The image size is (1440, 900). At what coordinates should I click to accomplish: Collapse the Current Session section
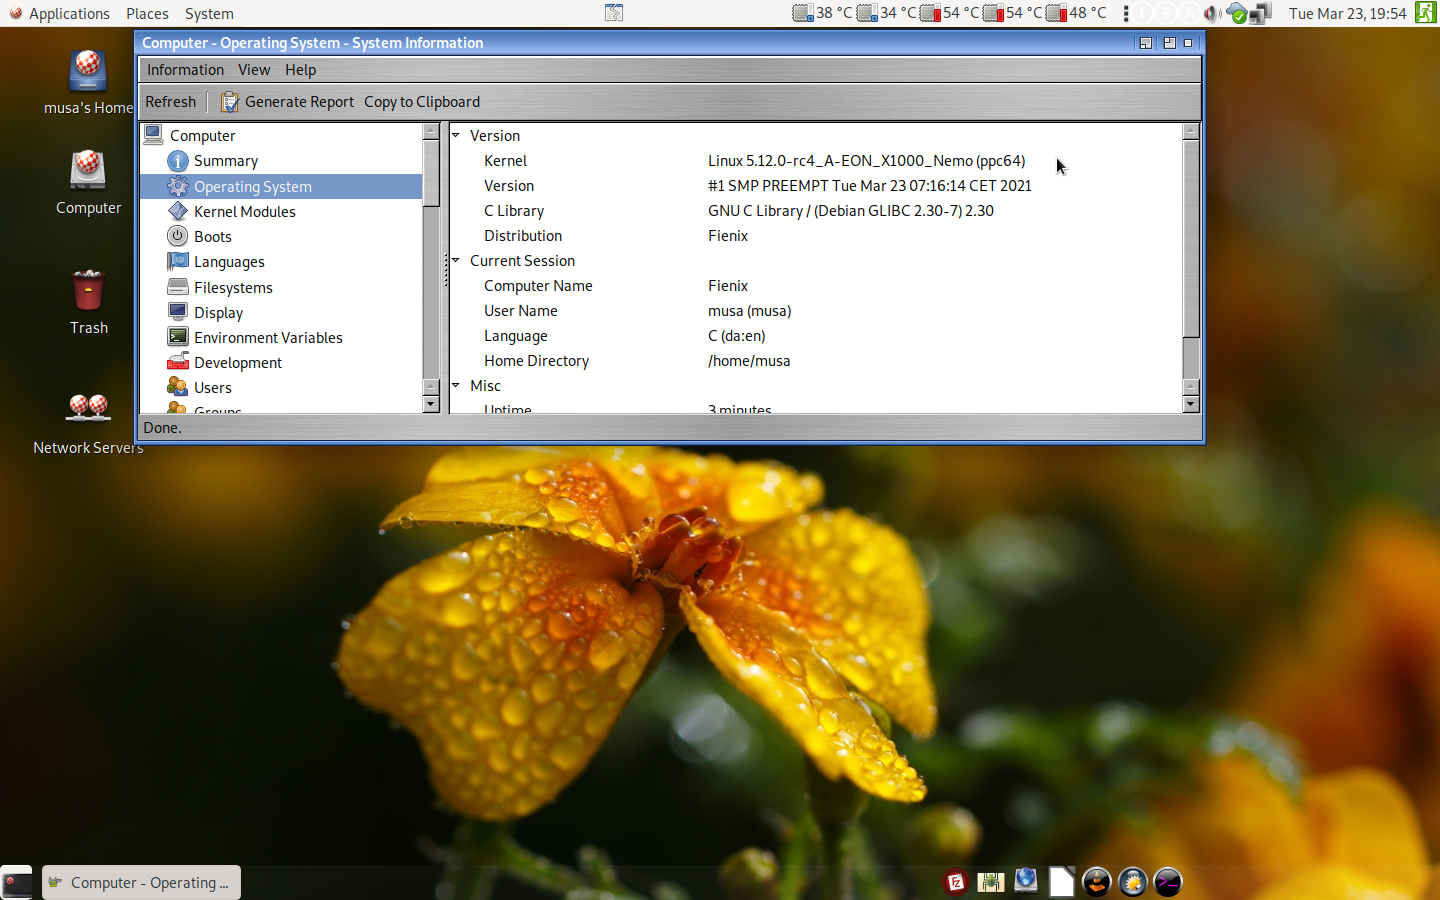(456, 260)
